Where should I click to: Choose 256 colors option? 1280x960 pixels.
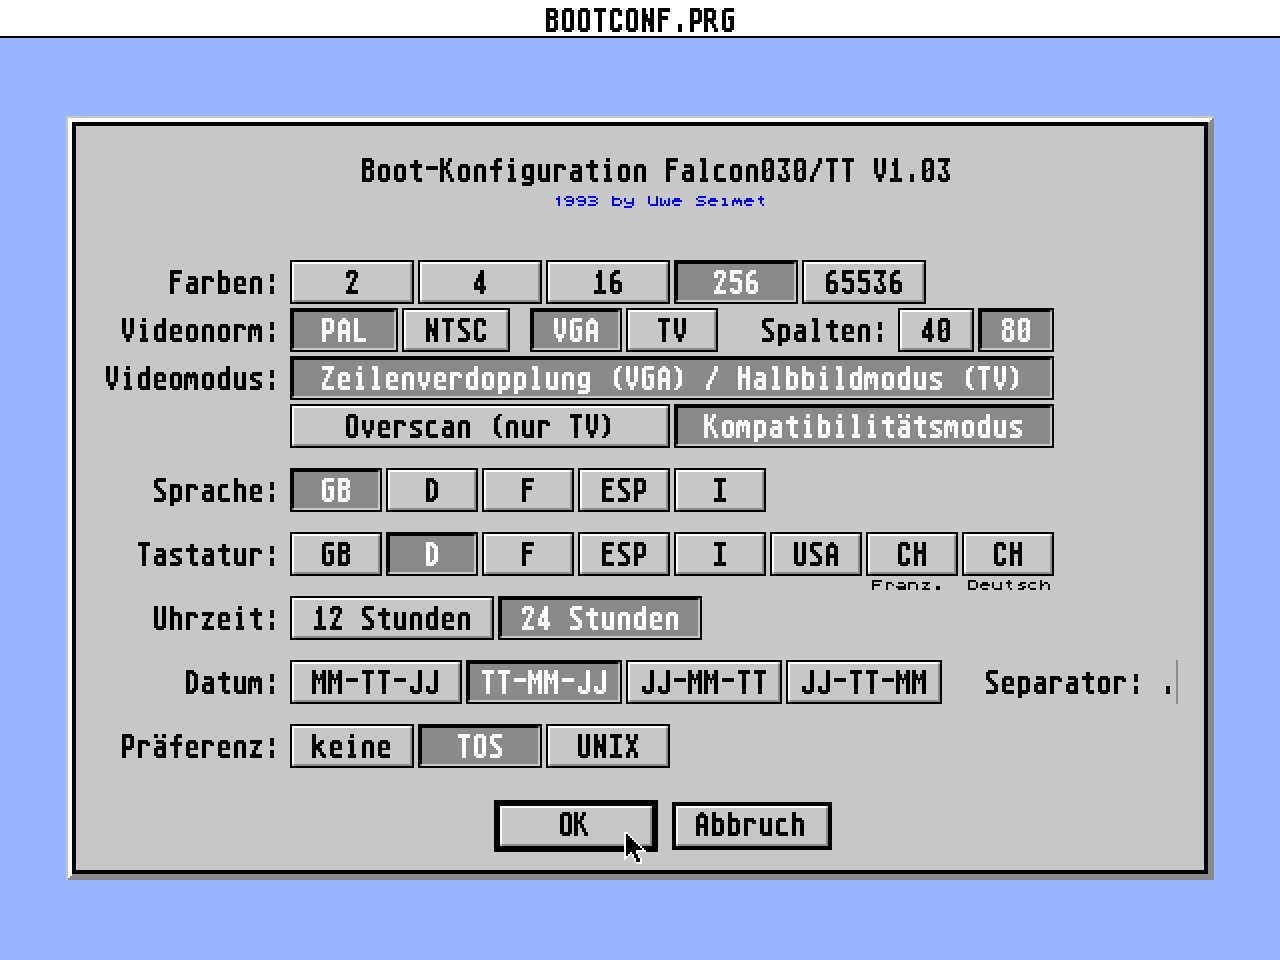coord(736,282)
